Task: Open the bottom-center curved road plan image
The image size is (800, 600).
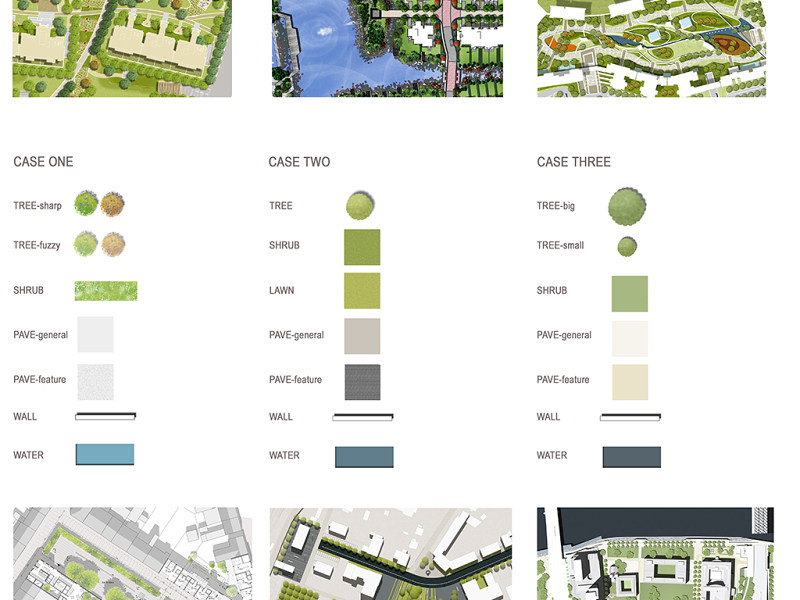Action: [391, 554]
